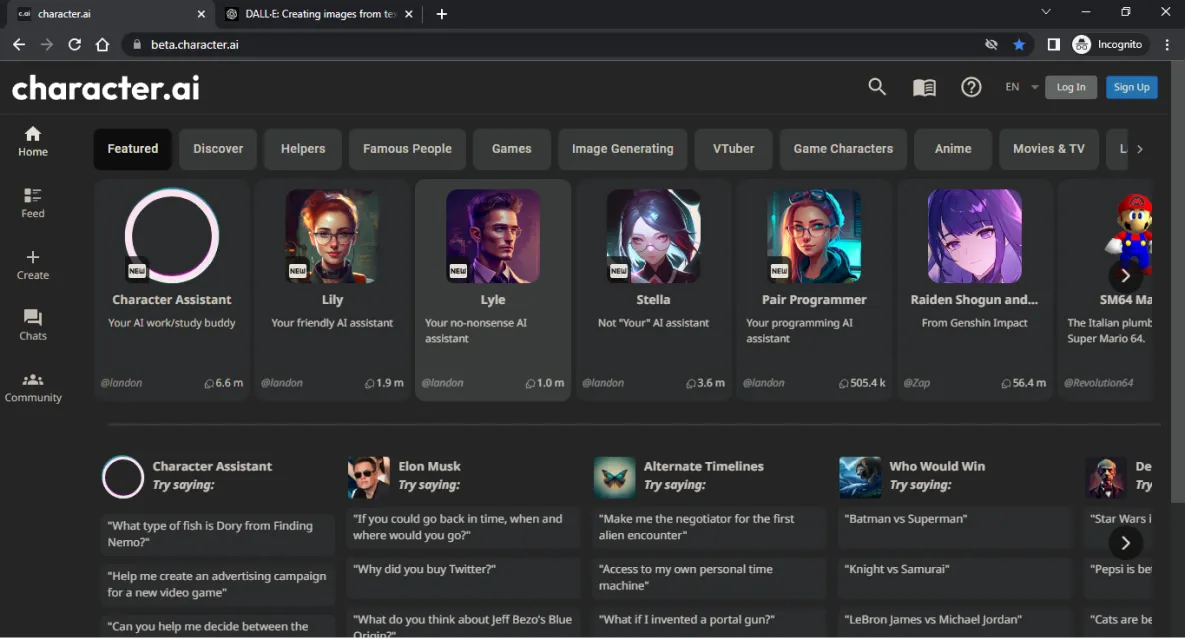Choose the advertising campaign prompt

point(217,584)
